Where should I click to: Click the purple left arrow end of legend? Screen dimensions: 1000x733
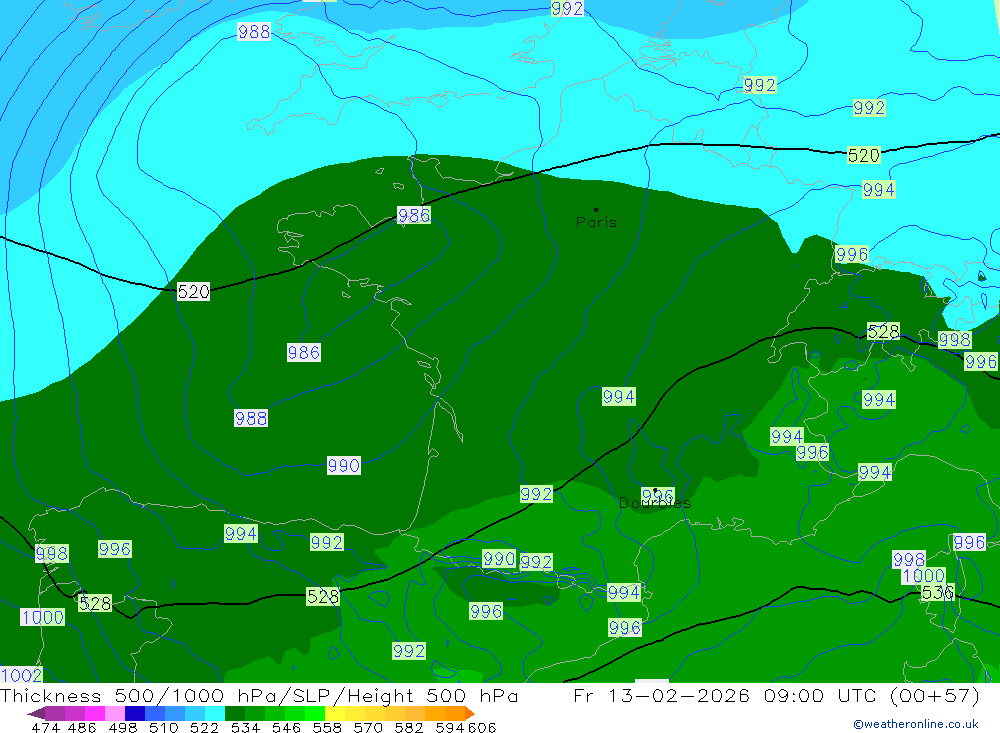pyautogui.click(x=36, y=713)
